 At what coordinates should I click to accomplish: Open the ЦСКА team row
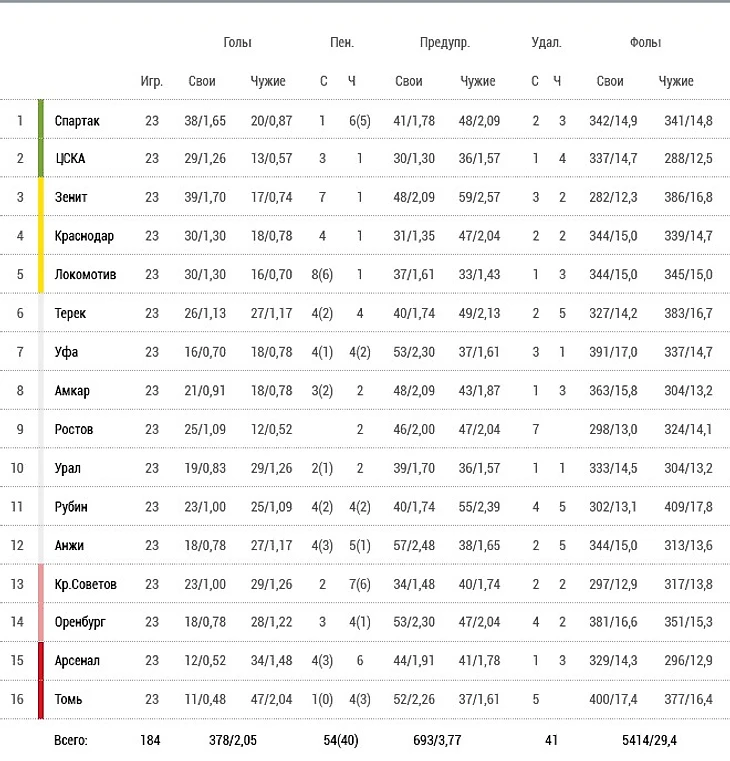(x=70, y=158)
